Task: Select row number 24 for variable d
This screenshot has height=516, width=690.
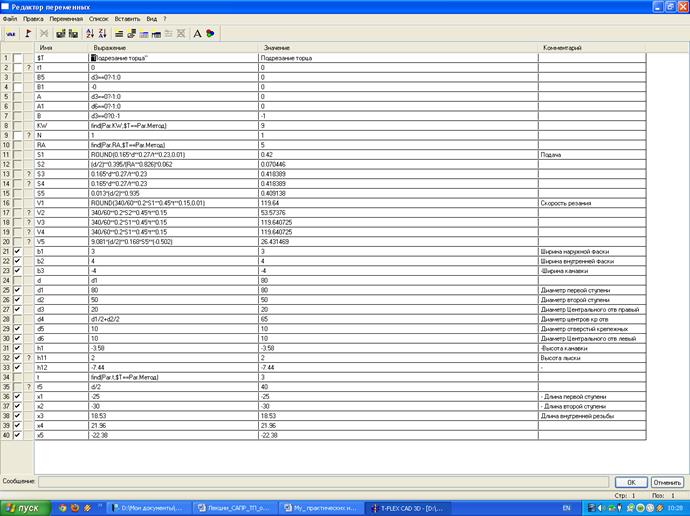Action: (6, 281)
